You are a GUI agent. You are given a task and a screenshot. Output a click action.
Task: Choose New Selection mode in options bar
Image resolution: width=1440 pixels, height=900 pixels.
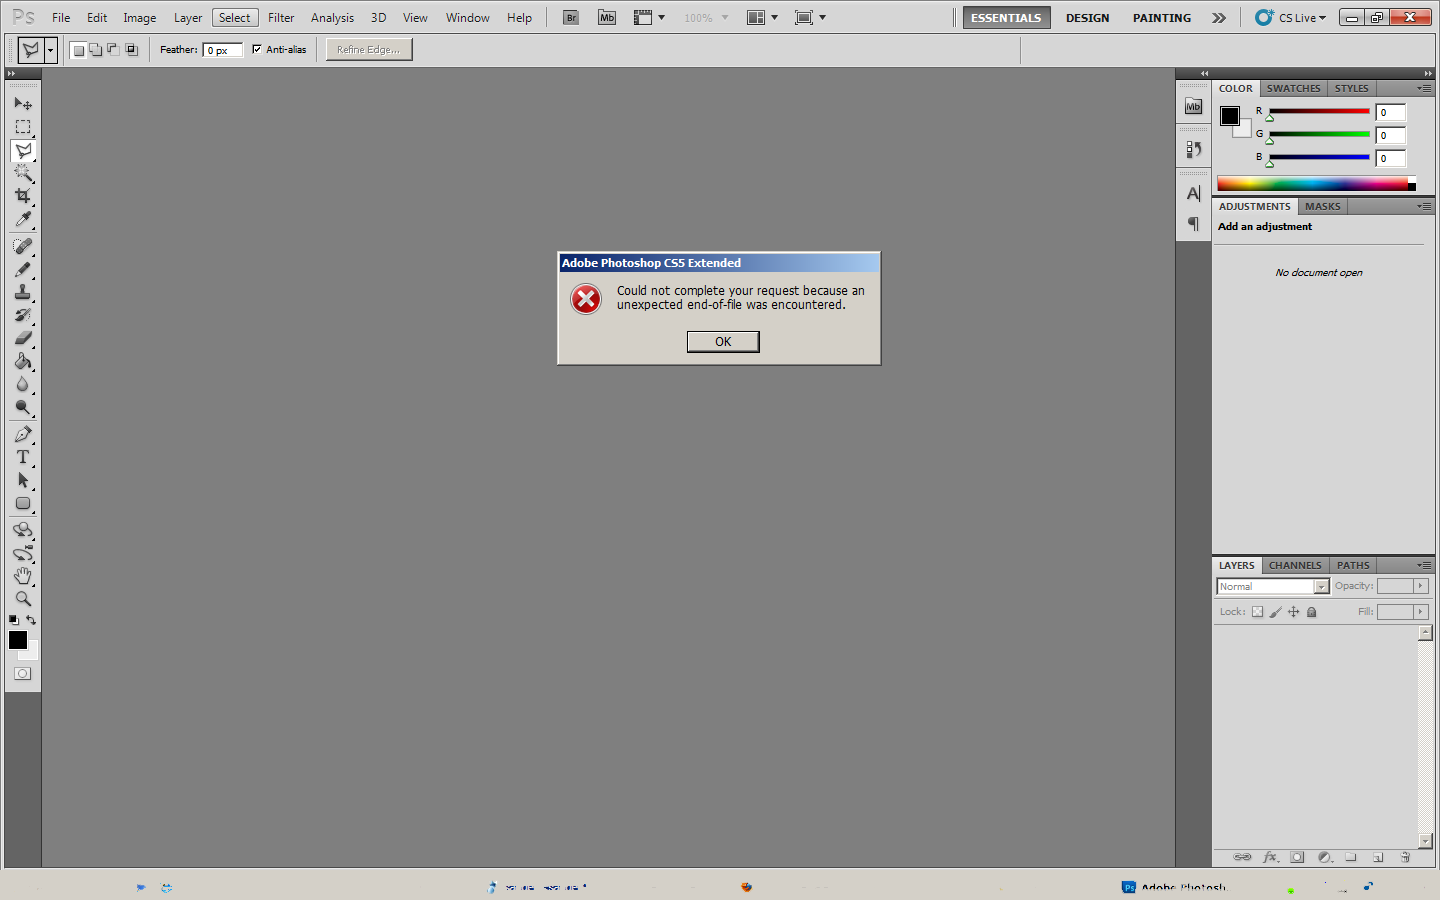(78, 50)
